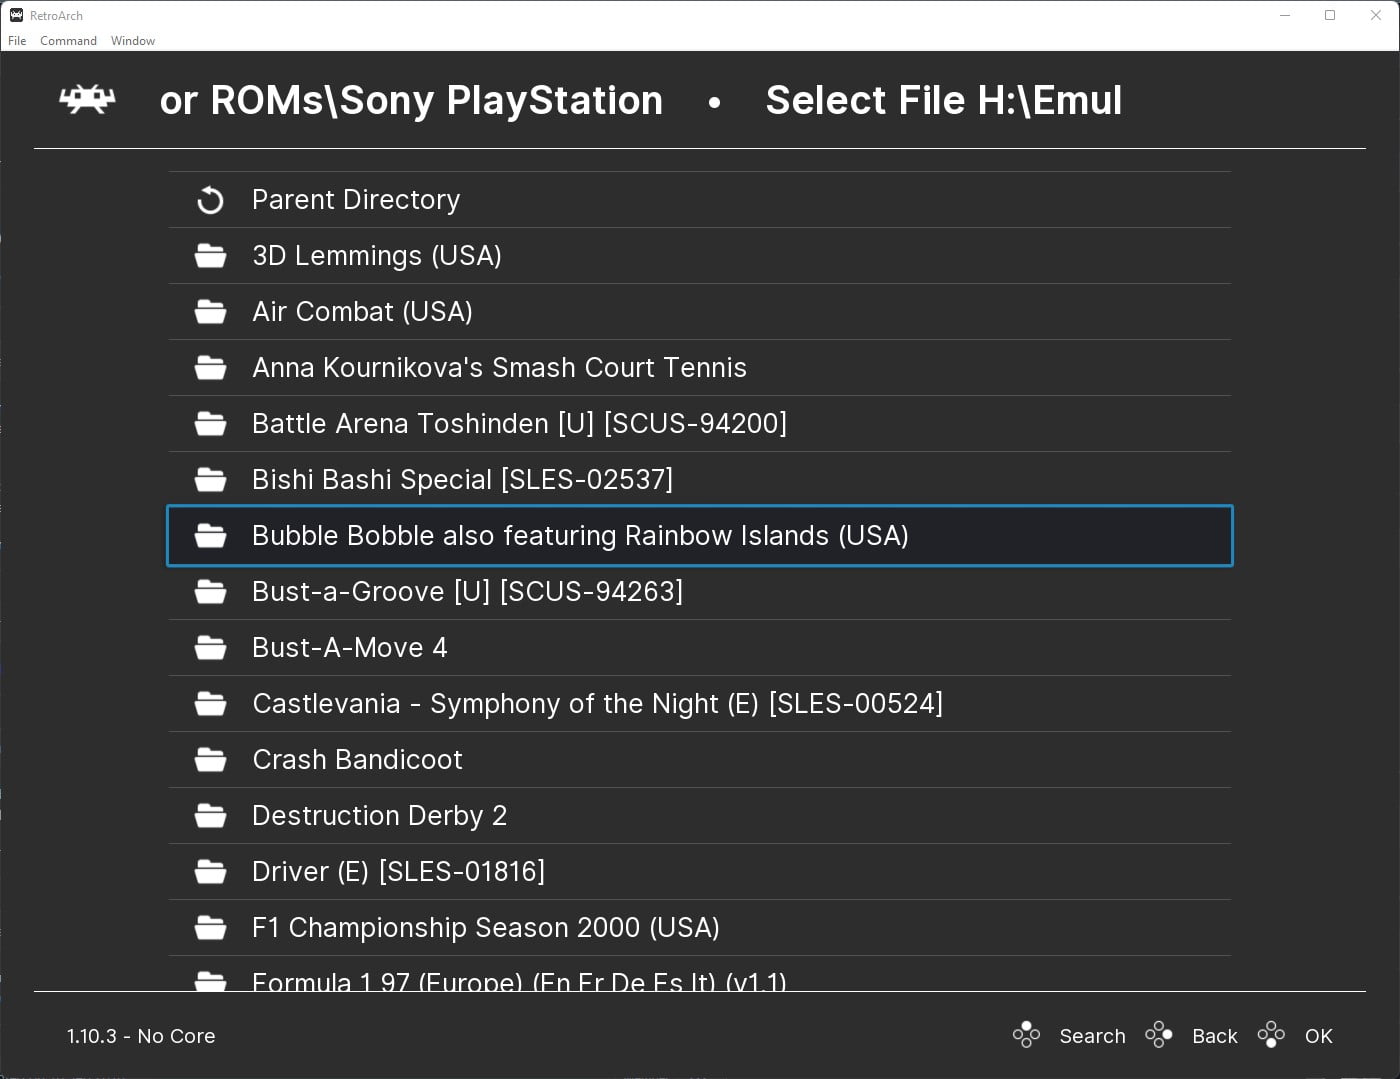This screenshot has width=1400, height=1079.
Task: Click the 1.10.3 - No Core version text
Action: [x=140, y=1036]
